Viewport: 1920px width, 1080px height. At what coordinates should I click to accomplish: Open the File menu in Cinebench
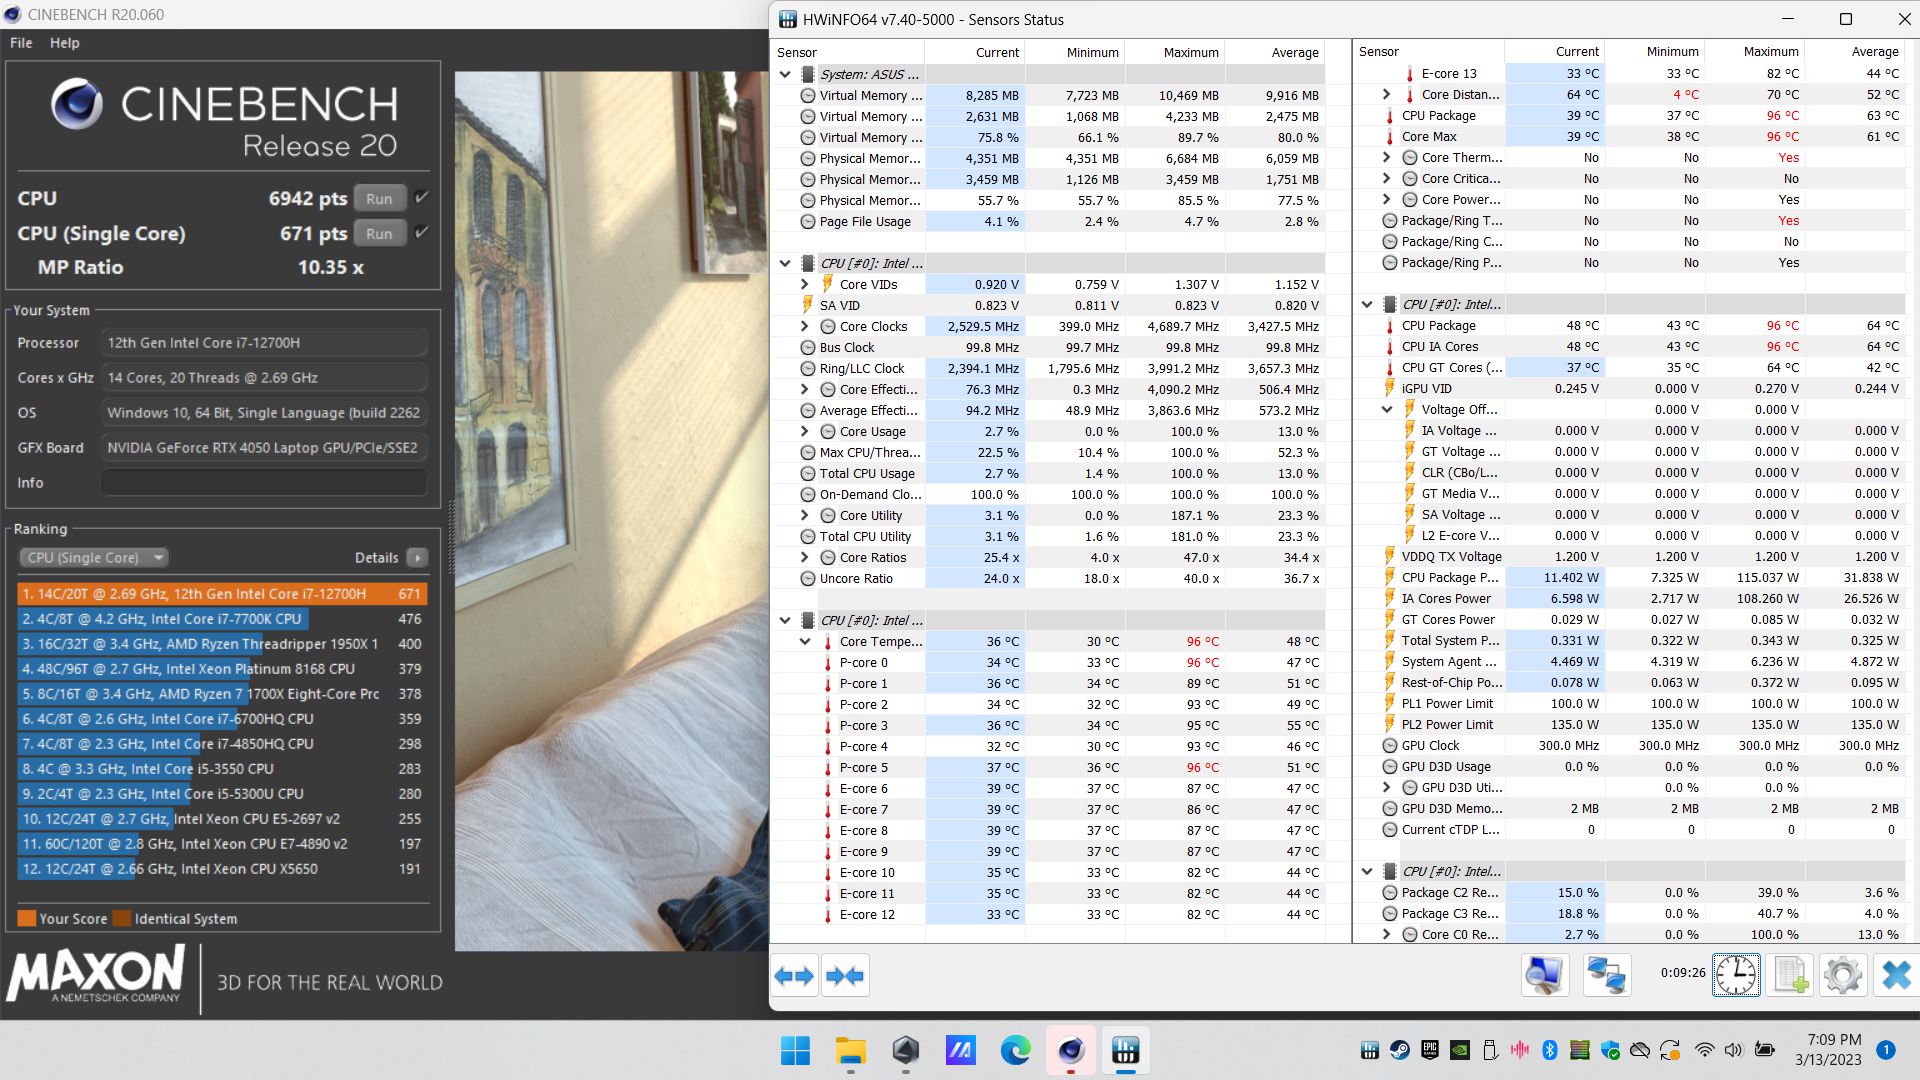tap(20, 42)
